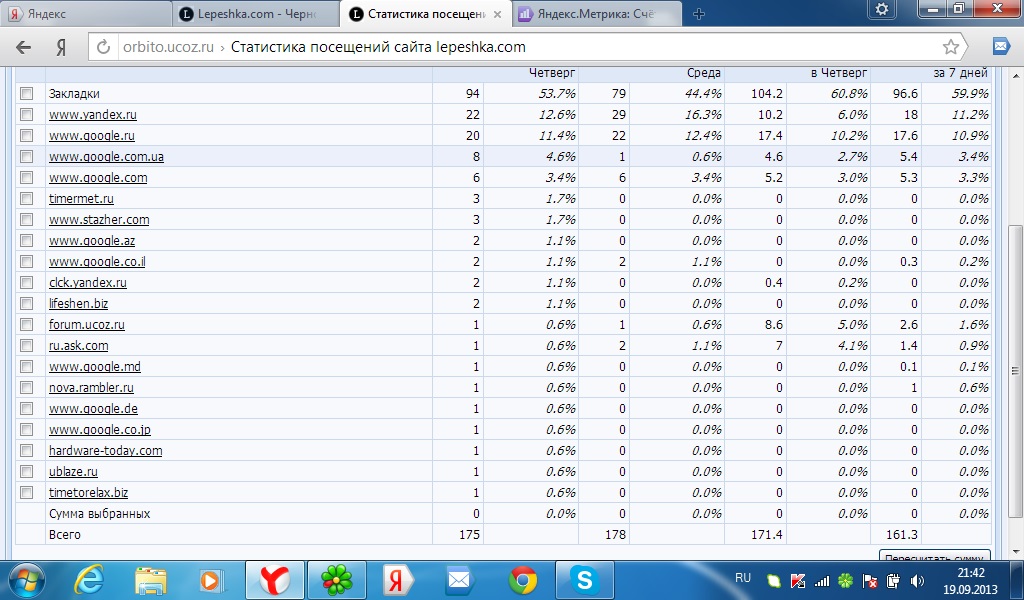
Task: Click the Kaspersky tray icon
Action: pyautogui.click(x=798, y=580)
